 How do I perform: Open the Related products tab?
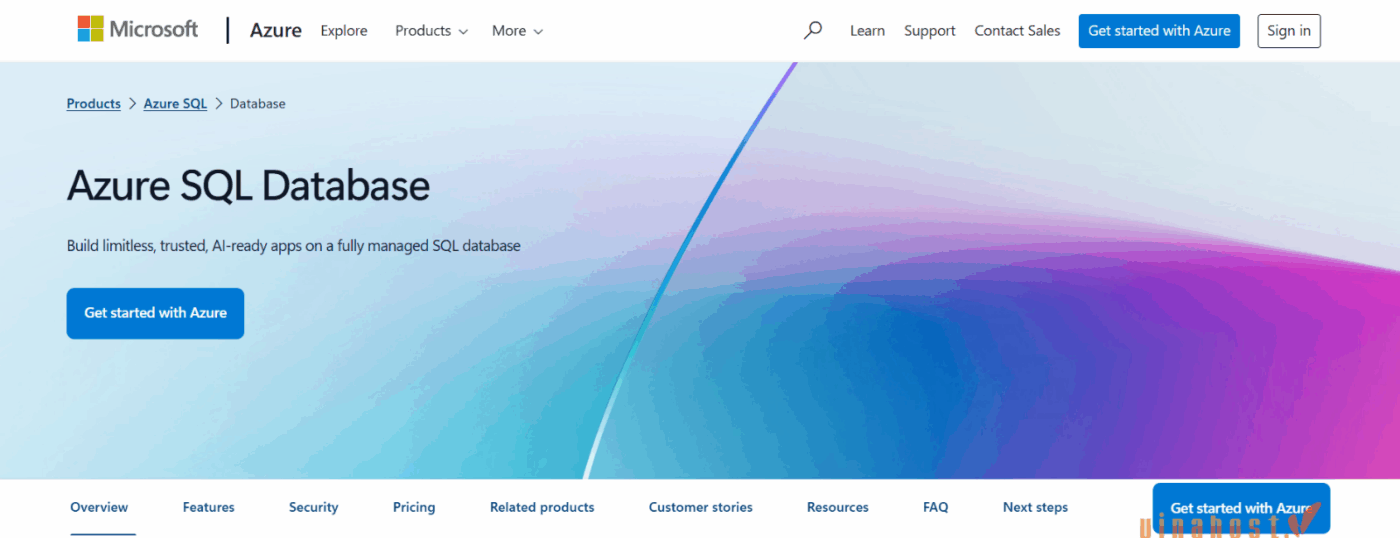[542, 507]
